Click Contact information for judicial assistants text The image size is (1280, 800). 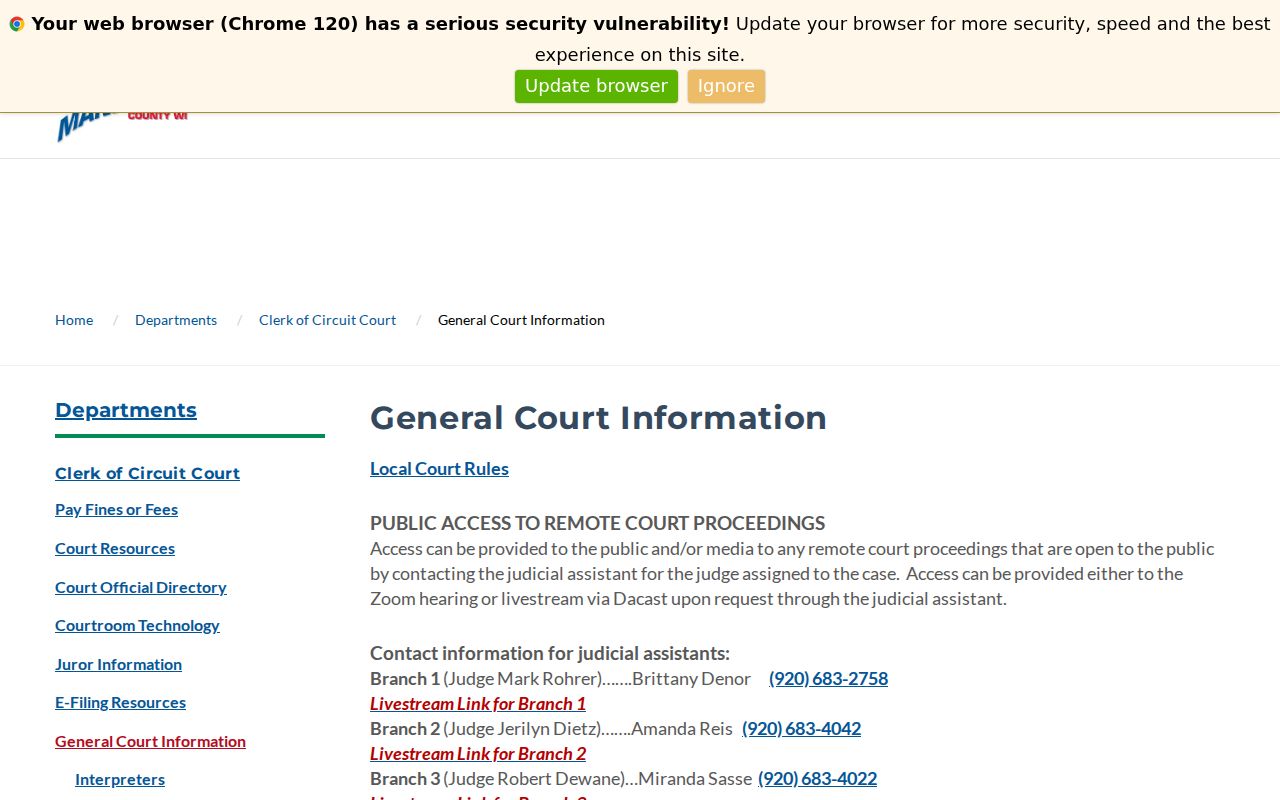550,654
